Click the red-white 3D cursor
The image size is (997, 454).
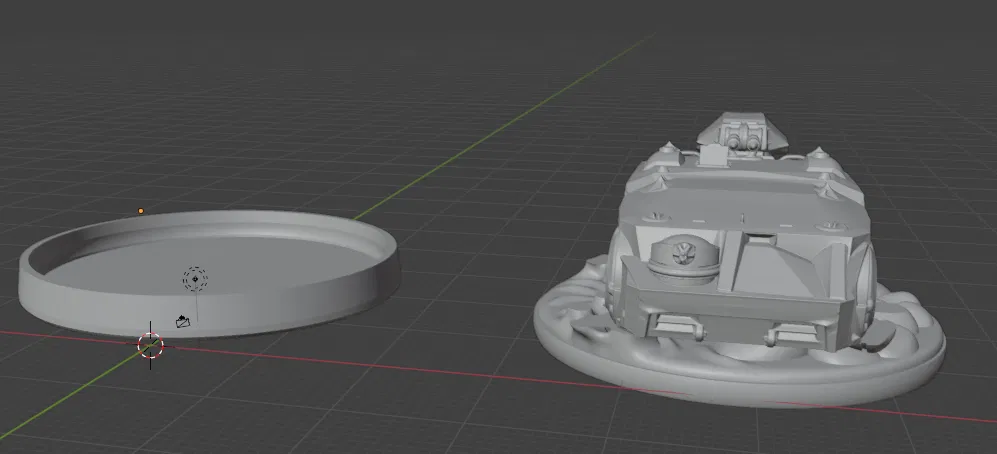pos(151,345)
